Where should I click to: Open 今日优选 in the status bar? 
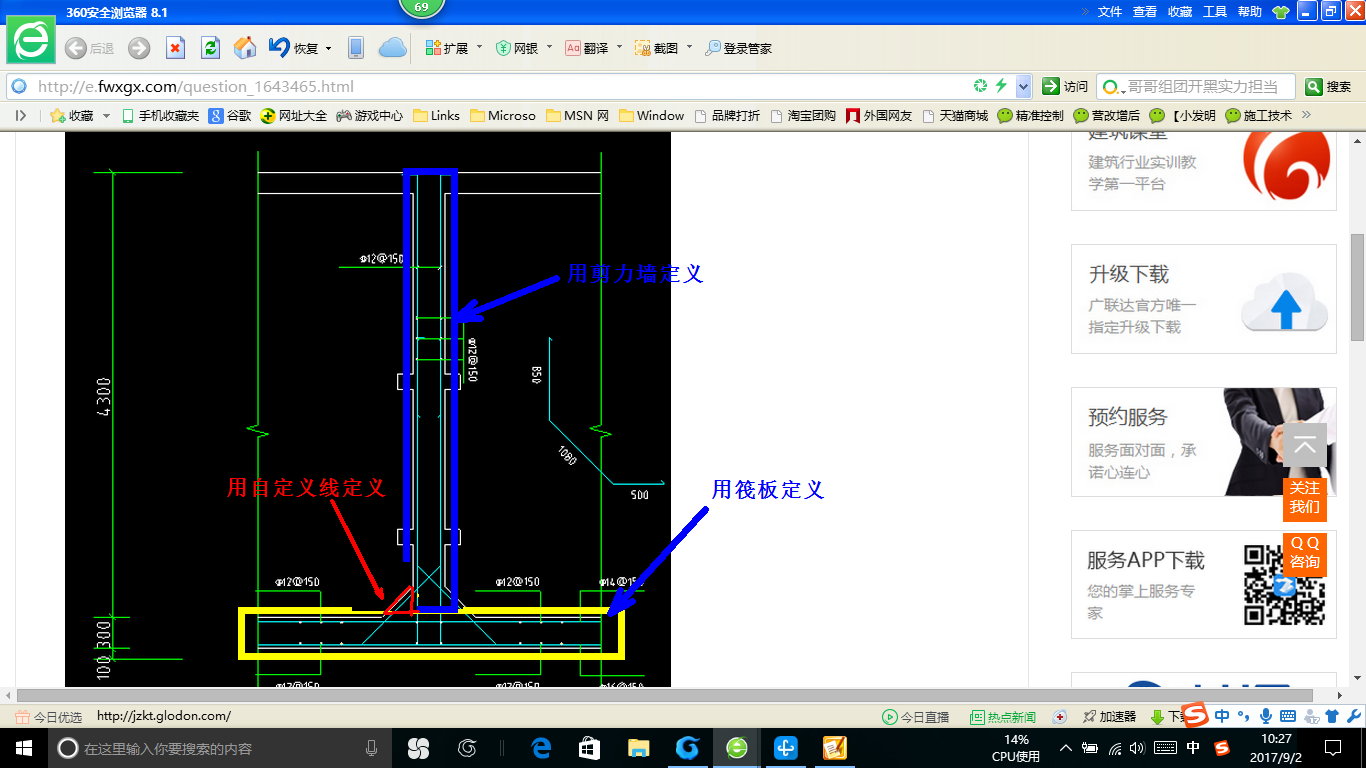click(48, 717)
